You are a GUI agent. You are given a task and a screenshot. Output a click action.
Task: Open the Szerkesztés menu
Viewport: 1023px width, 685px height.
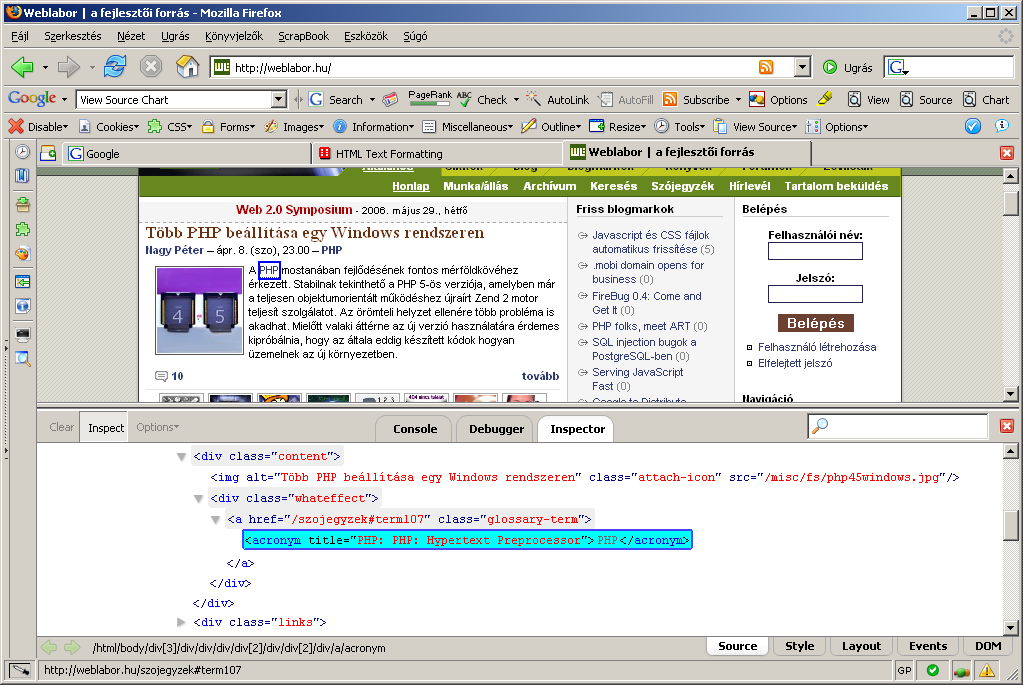(x=72, y=36)
